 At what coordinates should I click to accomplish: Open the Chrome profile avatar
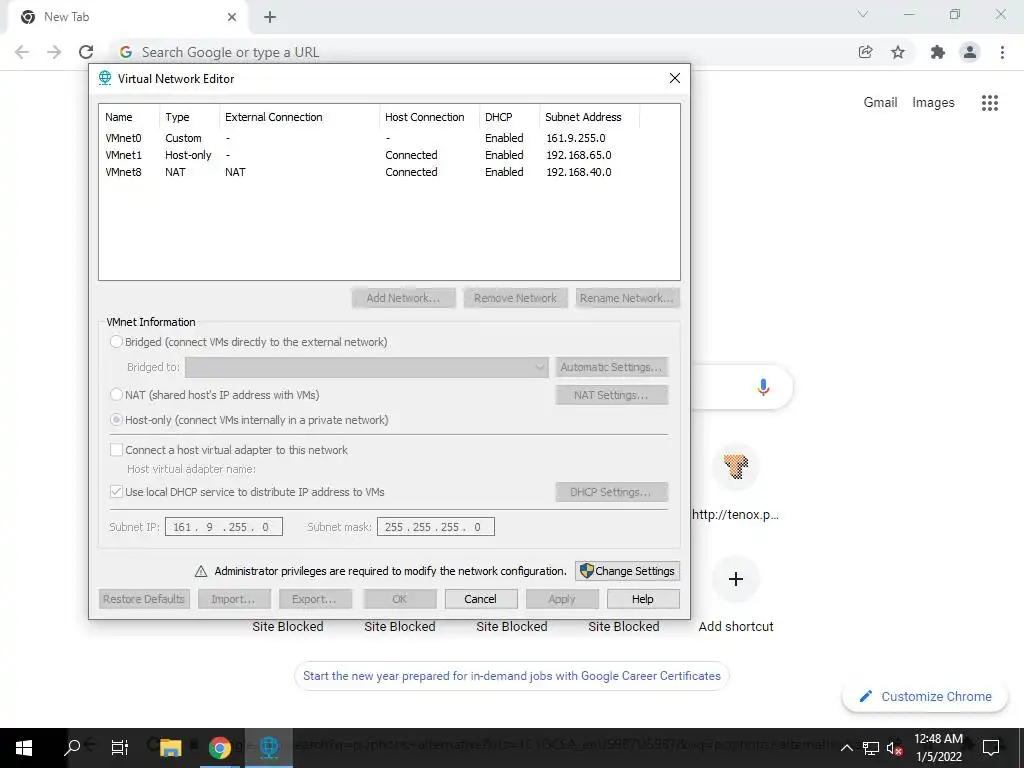(970, 52)
